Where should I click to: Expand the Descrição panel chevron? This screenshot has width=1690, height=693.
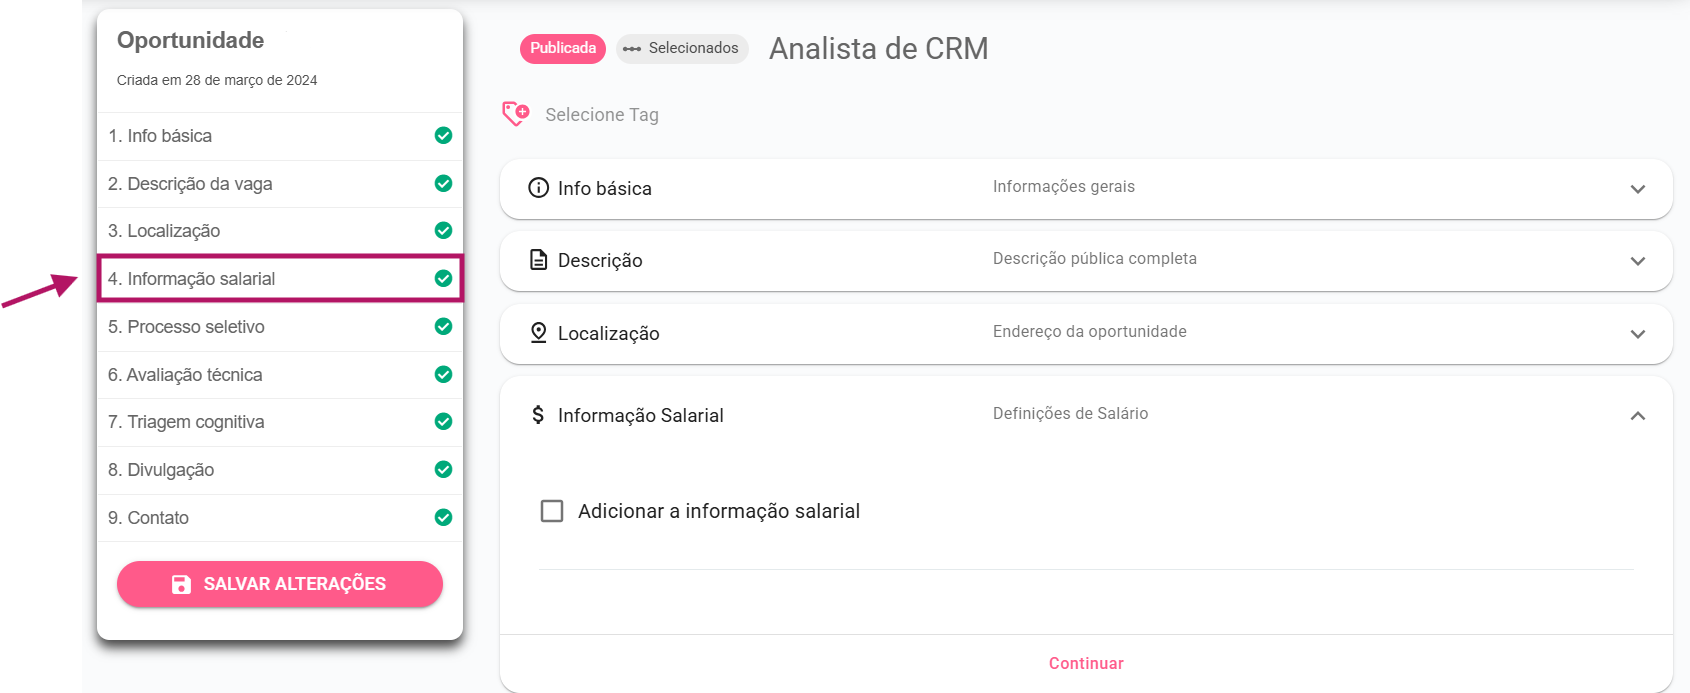[x=1637, y=261]
